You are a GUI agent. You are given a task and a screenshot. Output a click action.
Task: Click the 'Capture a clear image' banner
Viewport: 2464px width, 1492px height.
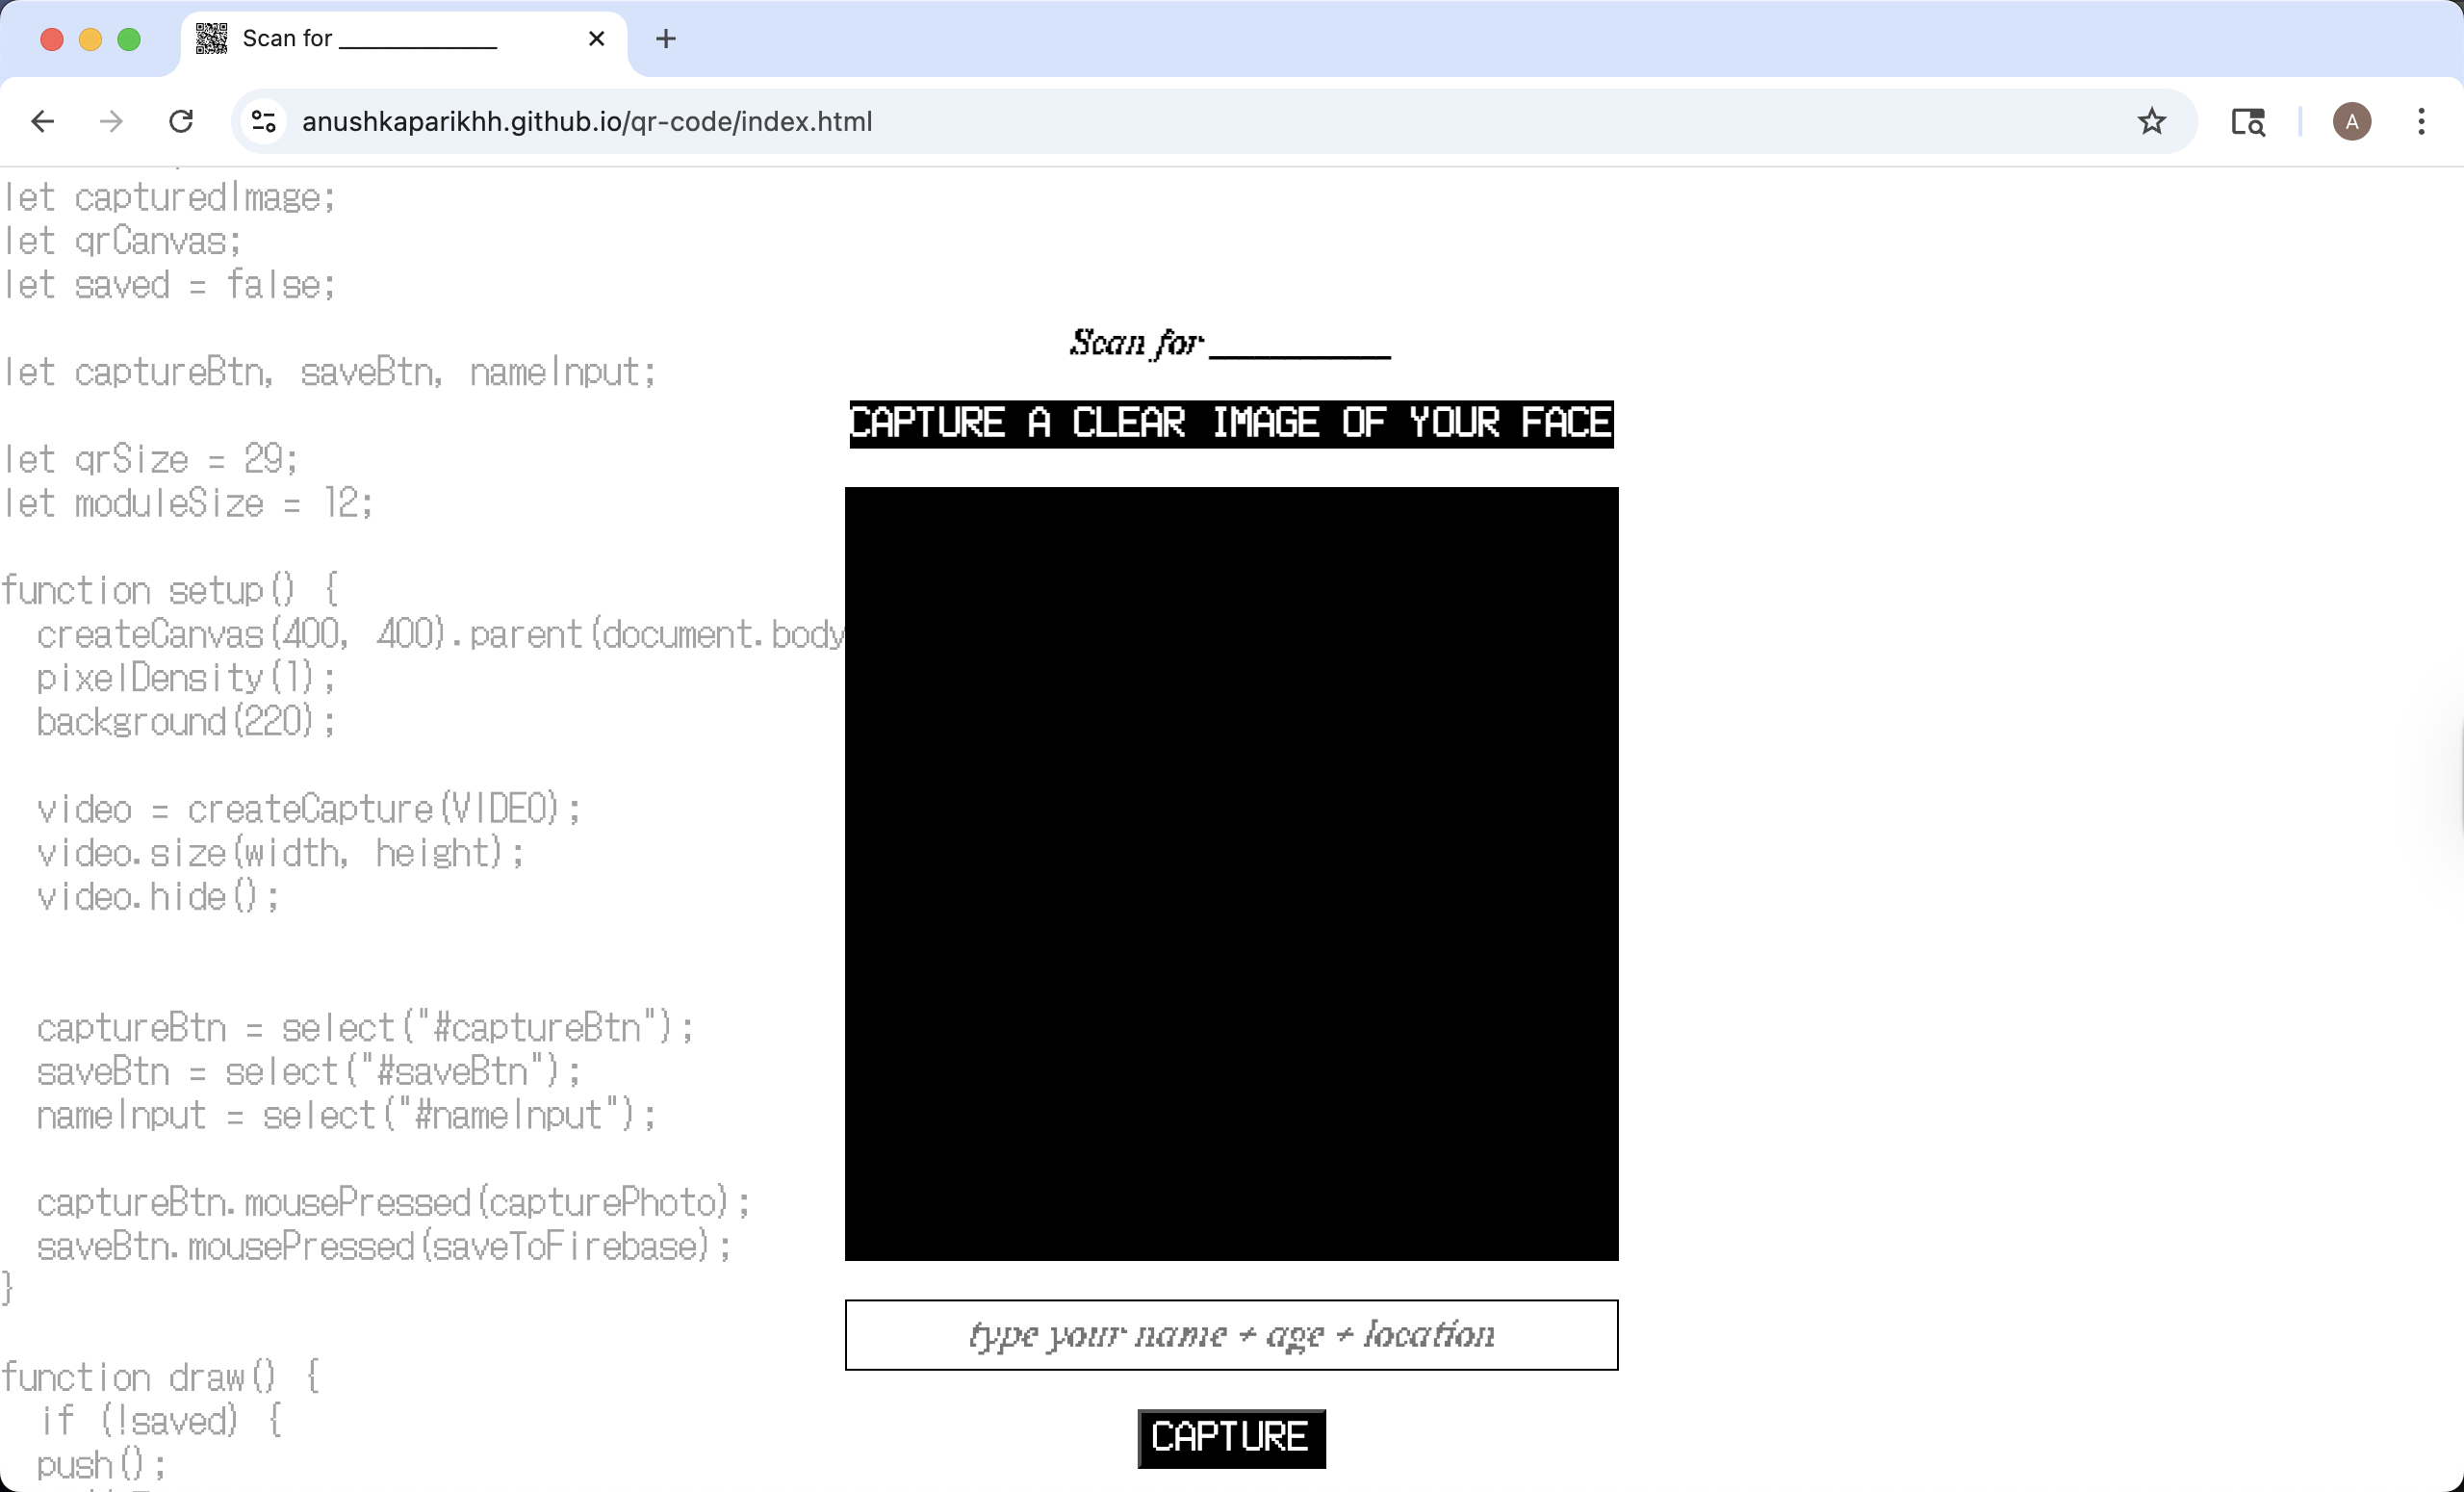coord(1231,423)
